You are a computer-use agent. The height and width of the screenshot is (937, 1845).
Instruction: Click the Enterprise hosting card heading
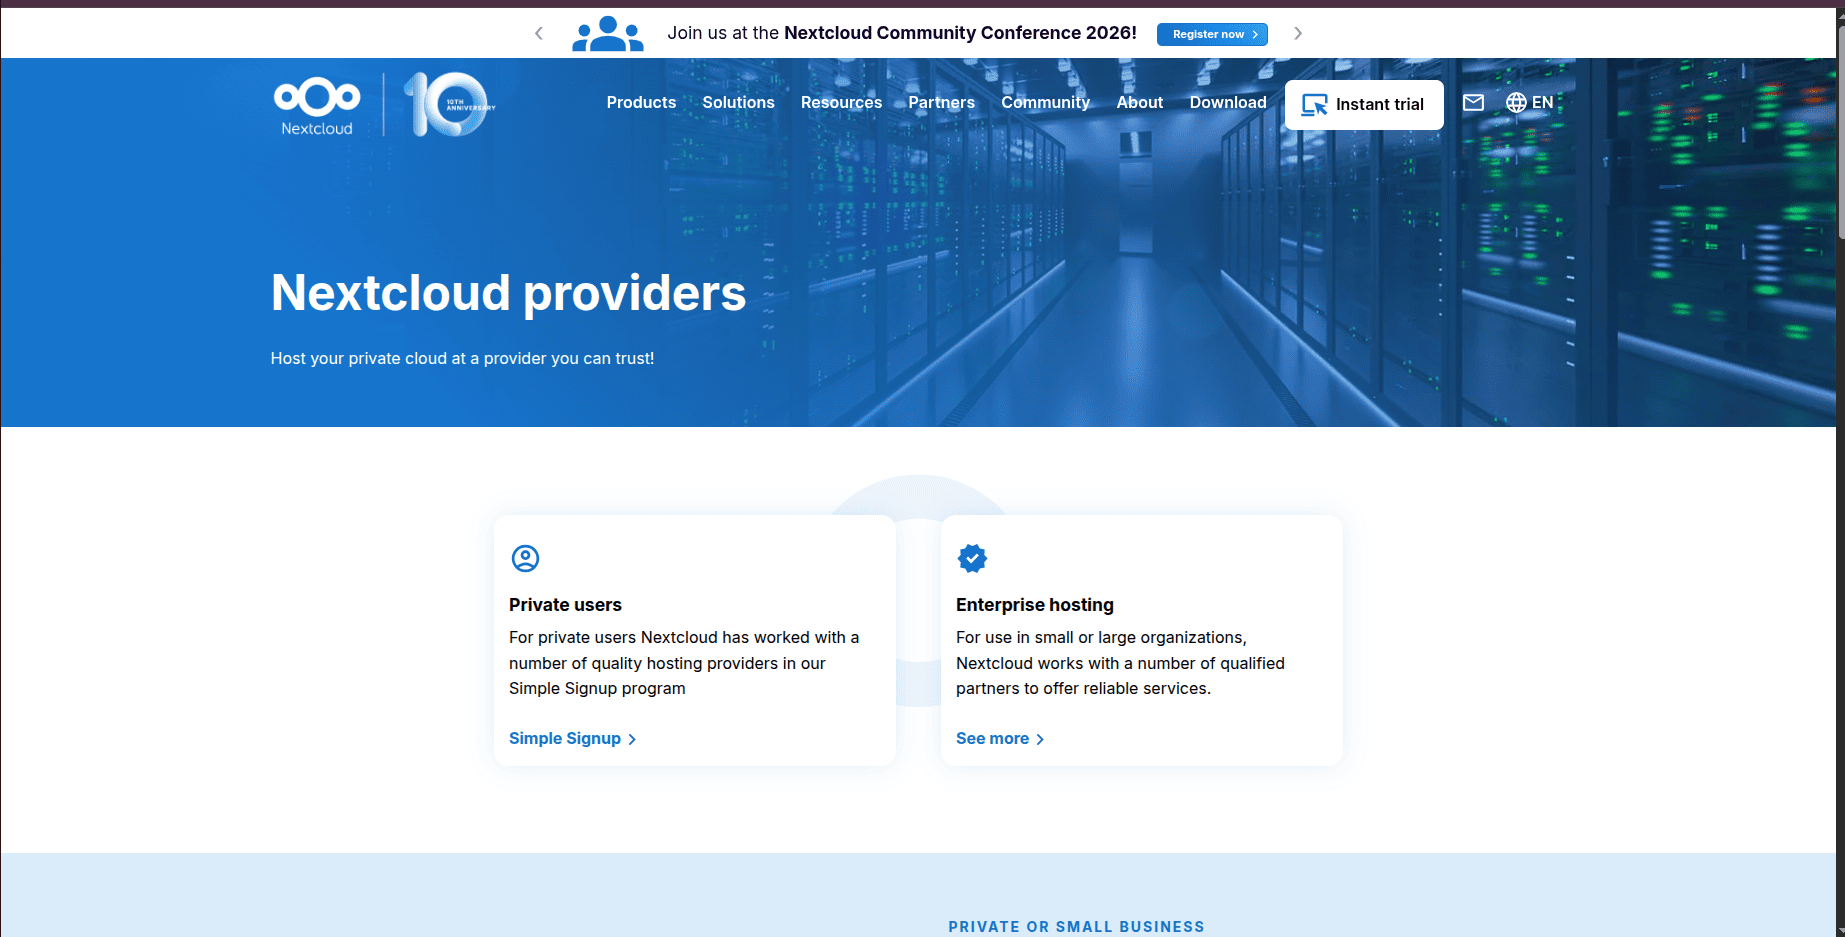click(1035, 605)
